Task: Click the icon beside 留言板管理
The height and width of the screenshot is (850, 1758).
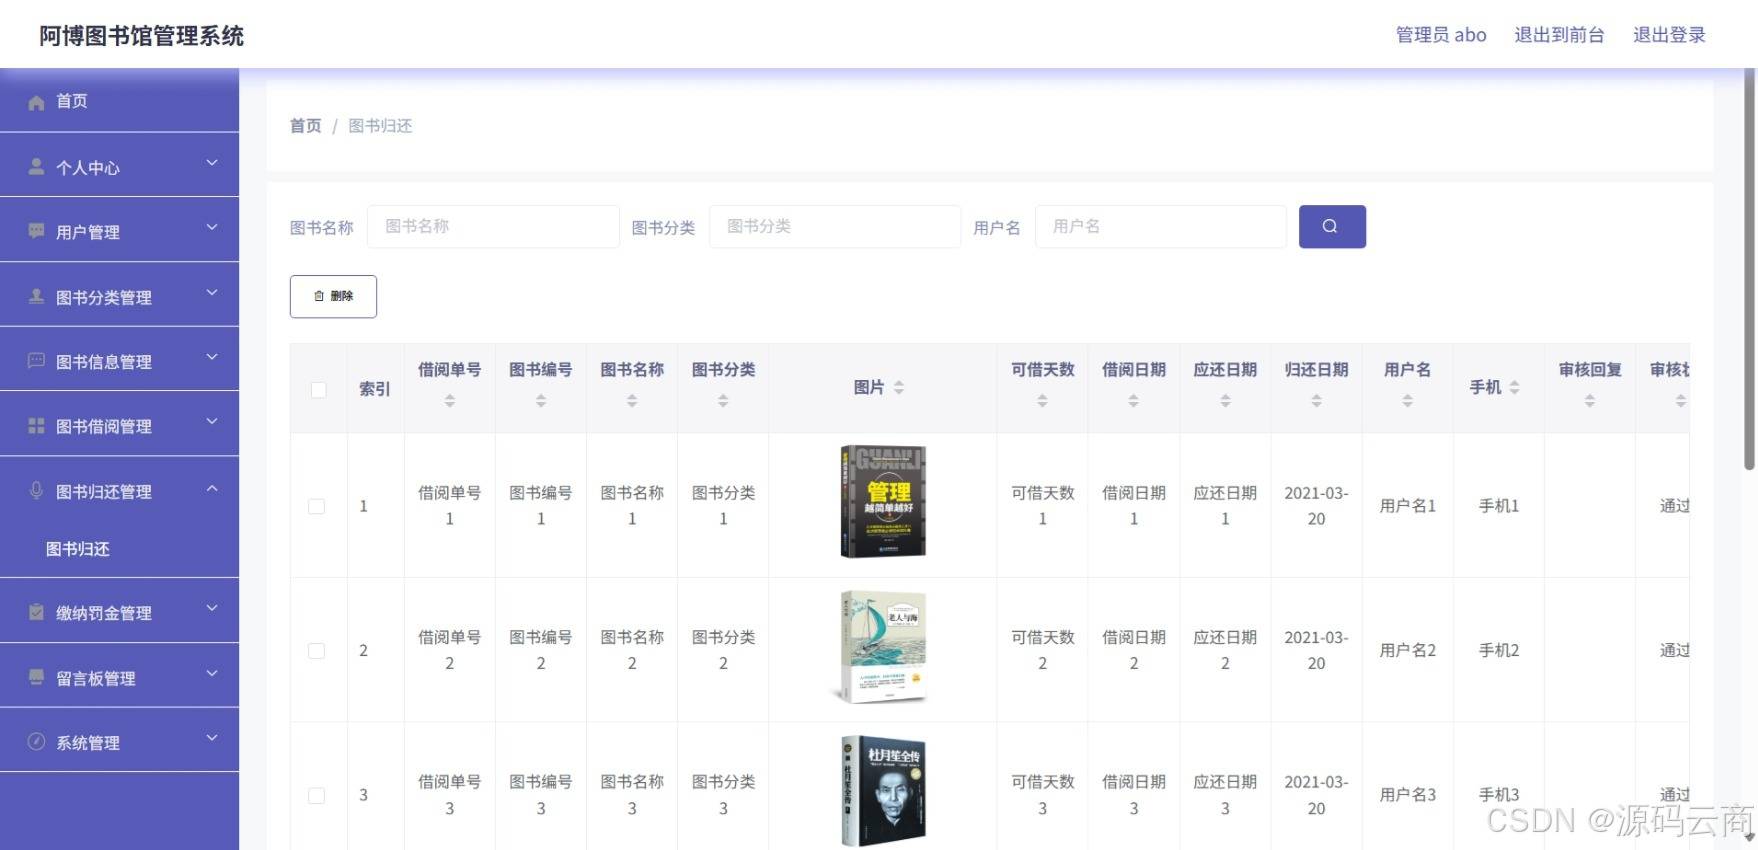Action: (x=36, y=677)
